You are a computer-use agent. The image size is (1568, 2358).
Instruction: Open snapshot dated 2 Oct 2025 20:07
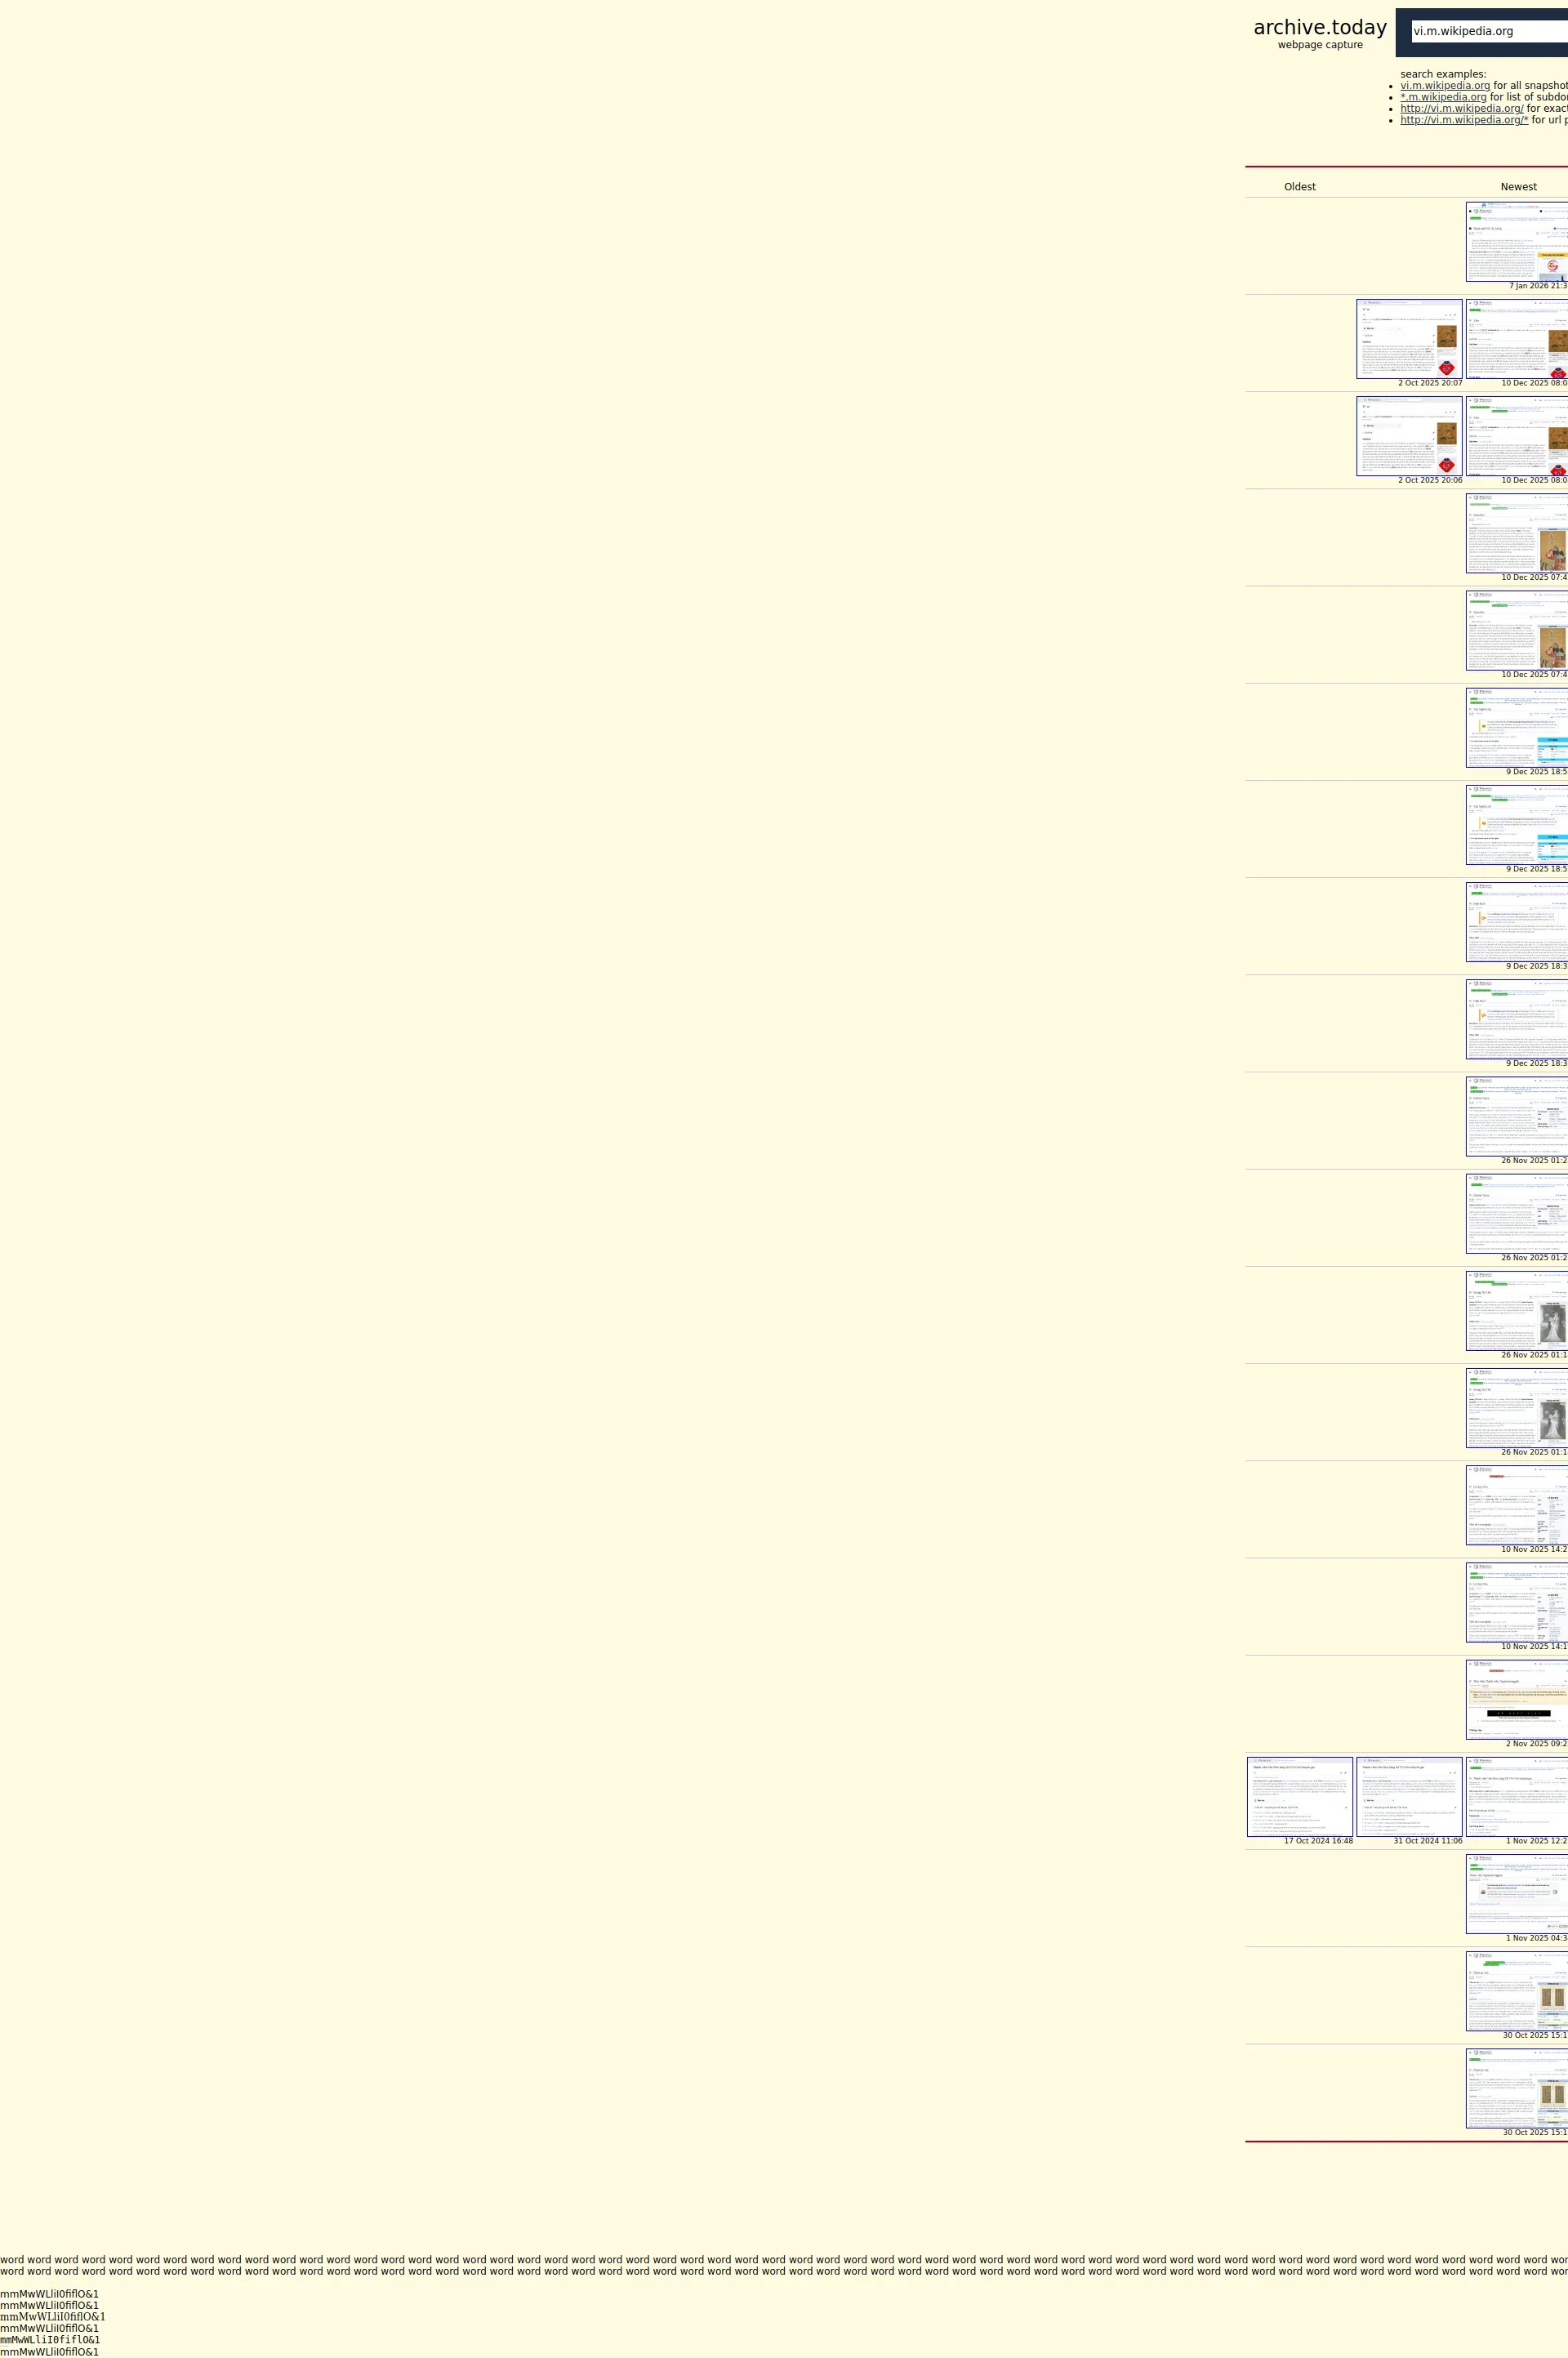[1409, 338]
